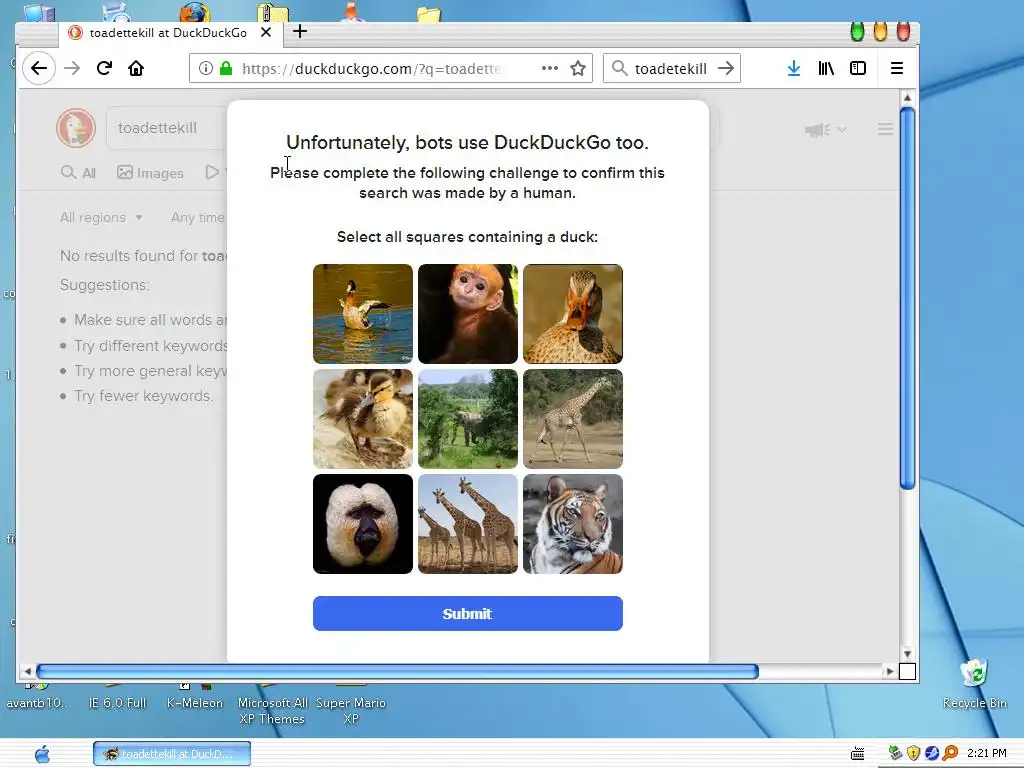Click the toadettekill taskbar window button
This screenshot has width=1024, height=768.
pyautogui.click(x=172, y=754)
